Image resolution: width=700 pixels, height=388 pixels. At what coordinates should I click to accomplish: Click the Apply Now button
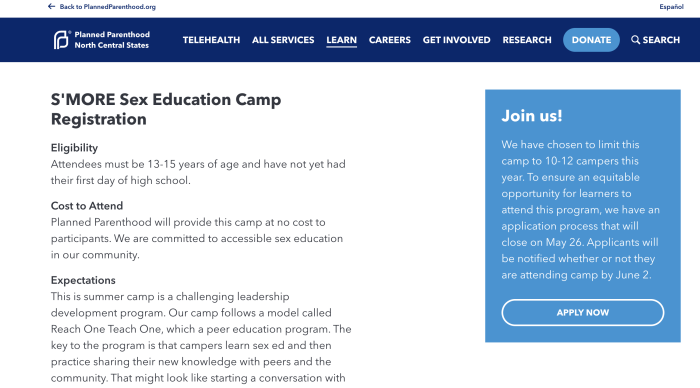pos(583,313)
